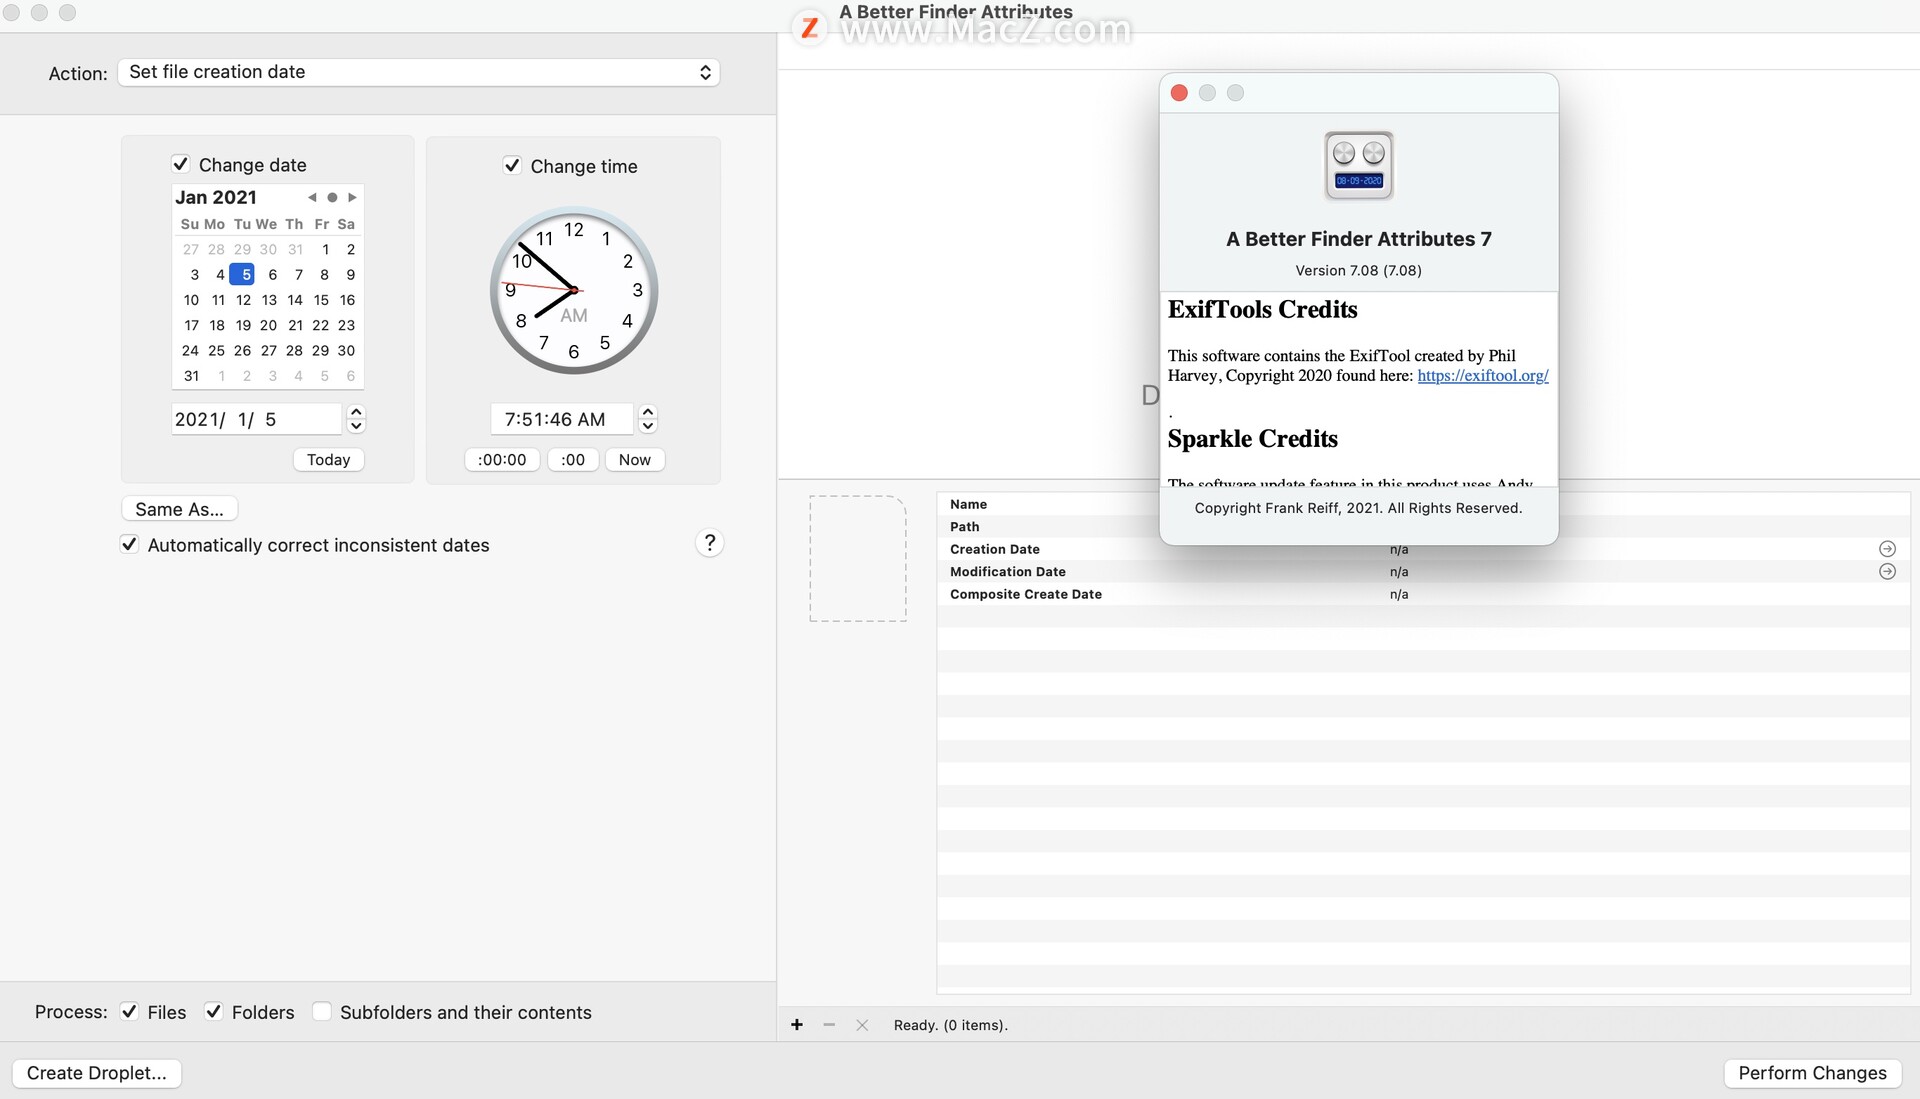Select January 31 in the calendar
The image size is (1920, 1099).
(x=191, y=376)
